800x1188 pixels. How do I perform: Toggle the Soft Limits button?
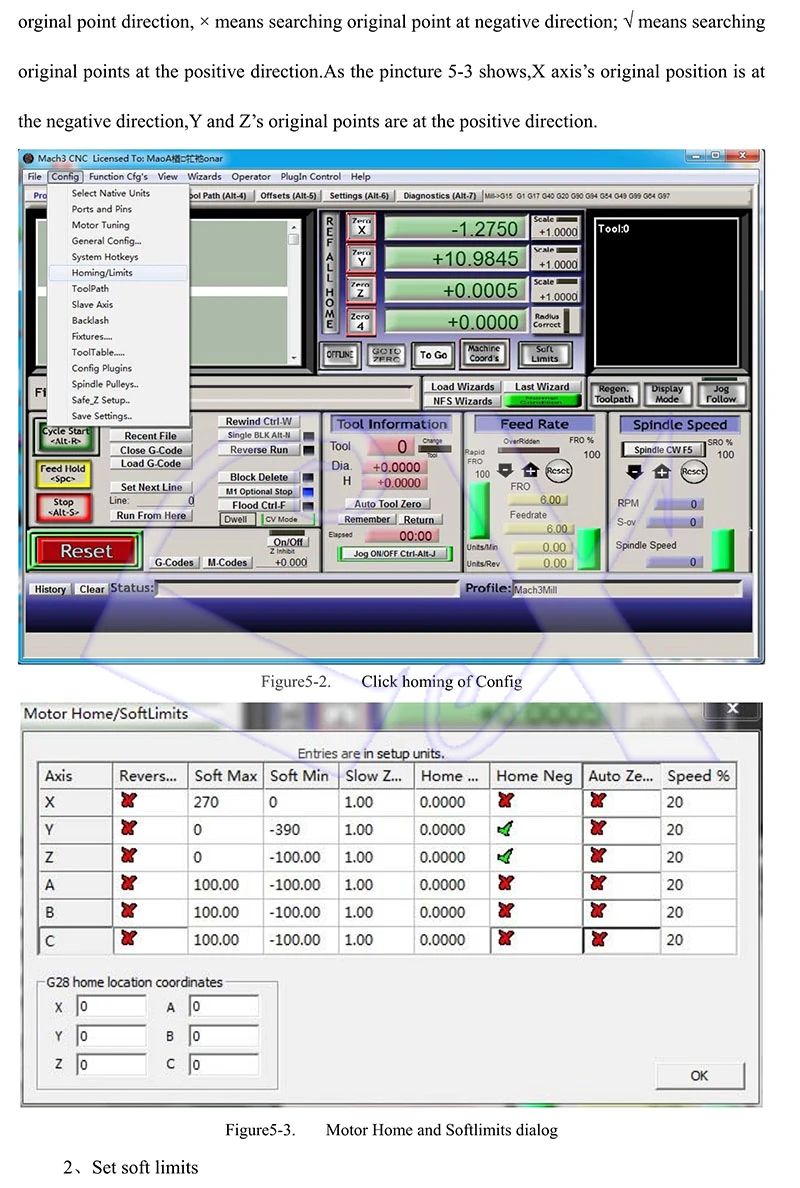coord(544,354)
